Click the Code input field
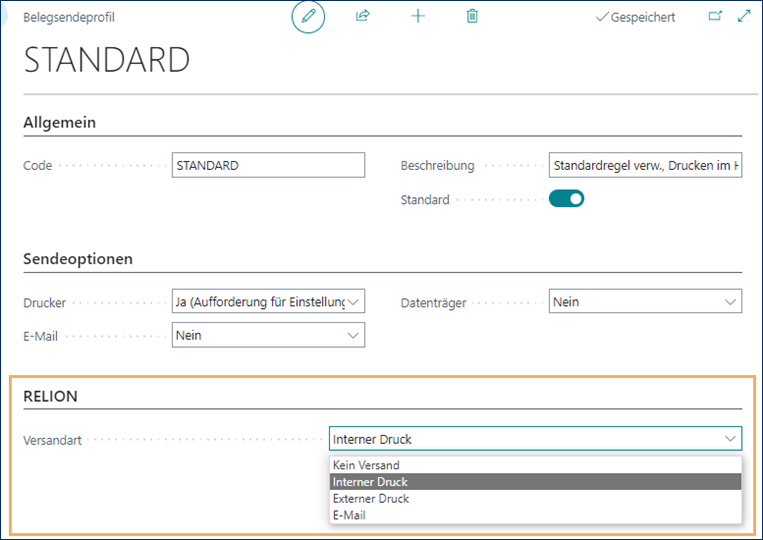Viewport: 763px width, 540px height. pyautogui.click(x=268, y=166)
